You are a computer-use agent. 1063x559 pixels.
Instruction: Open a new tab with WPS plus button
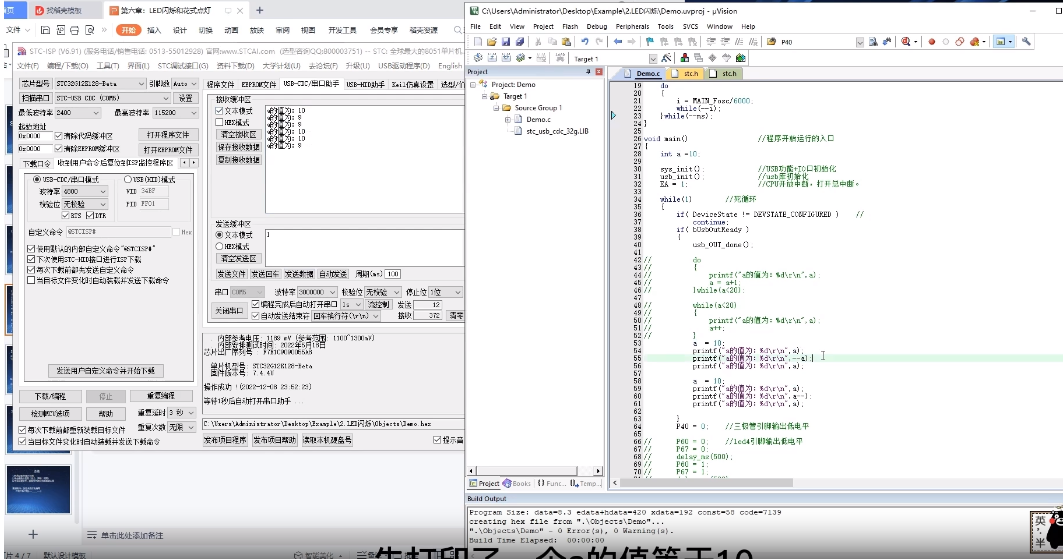click(x=260, y=10)
